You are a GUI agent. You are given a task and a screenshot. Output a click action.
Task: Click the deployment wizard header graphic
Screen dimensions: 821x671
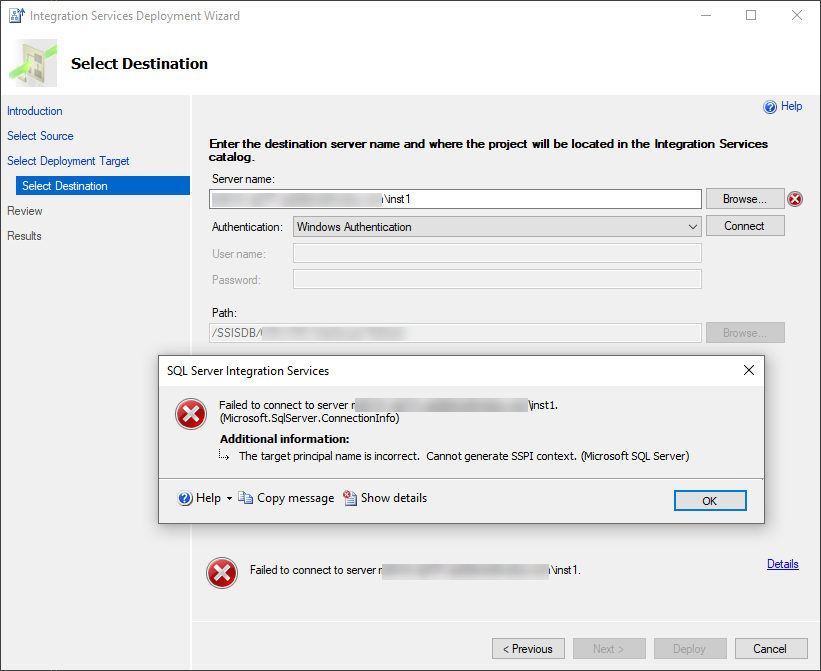tap(33, 63)
